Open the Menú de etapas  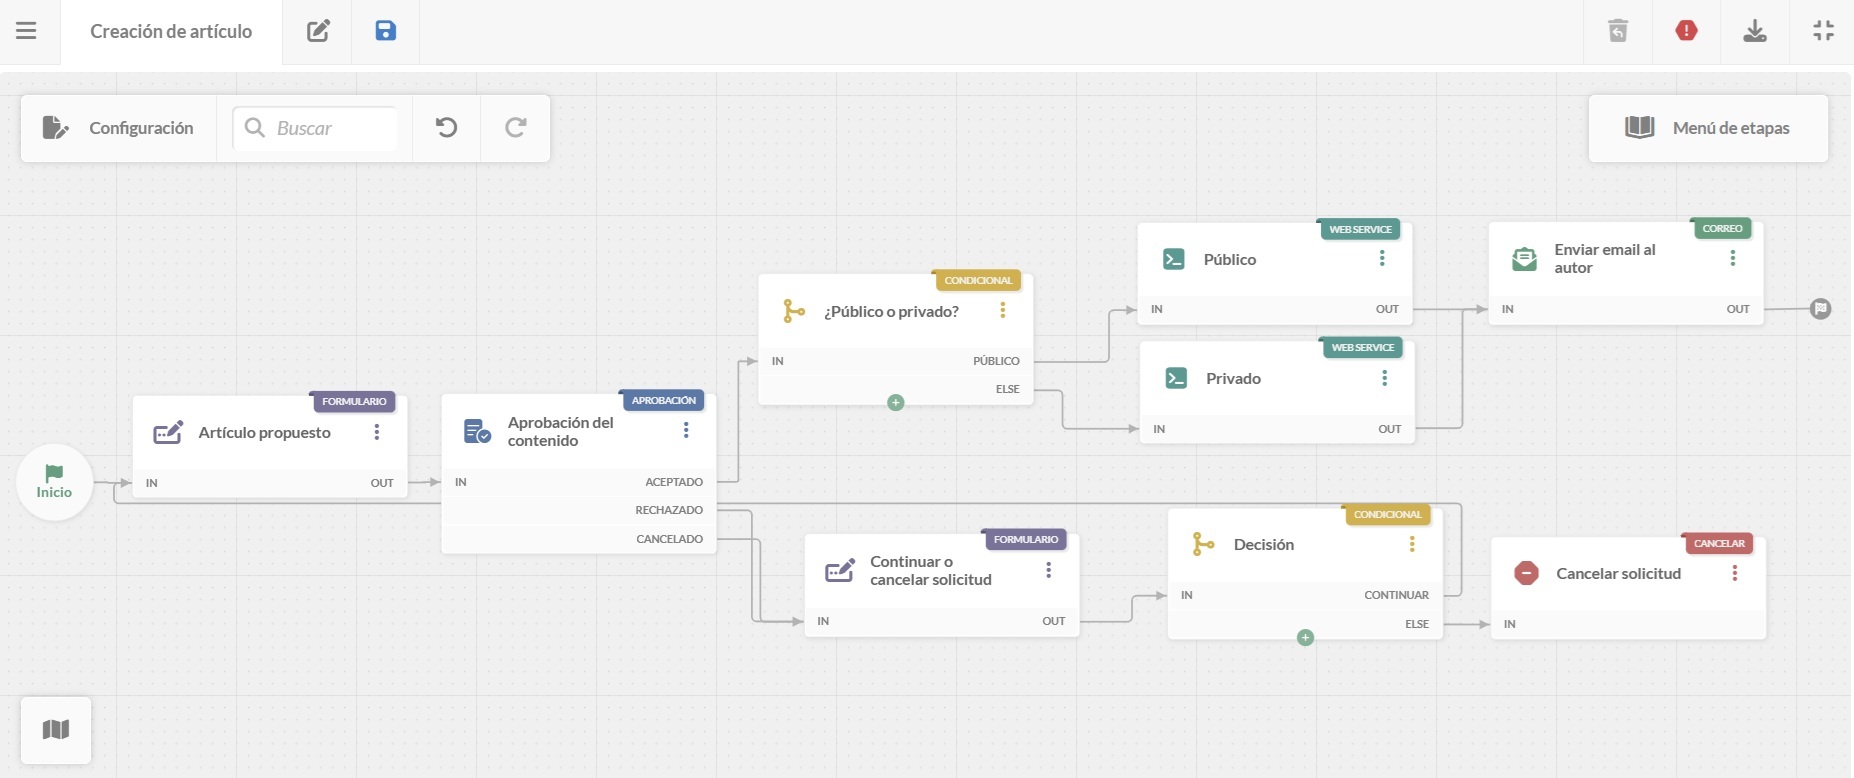(1708, 128)
